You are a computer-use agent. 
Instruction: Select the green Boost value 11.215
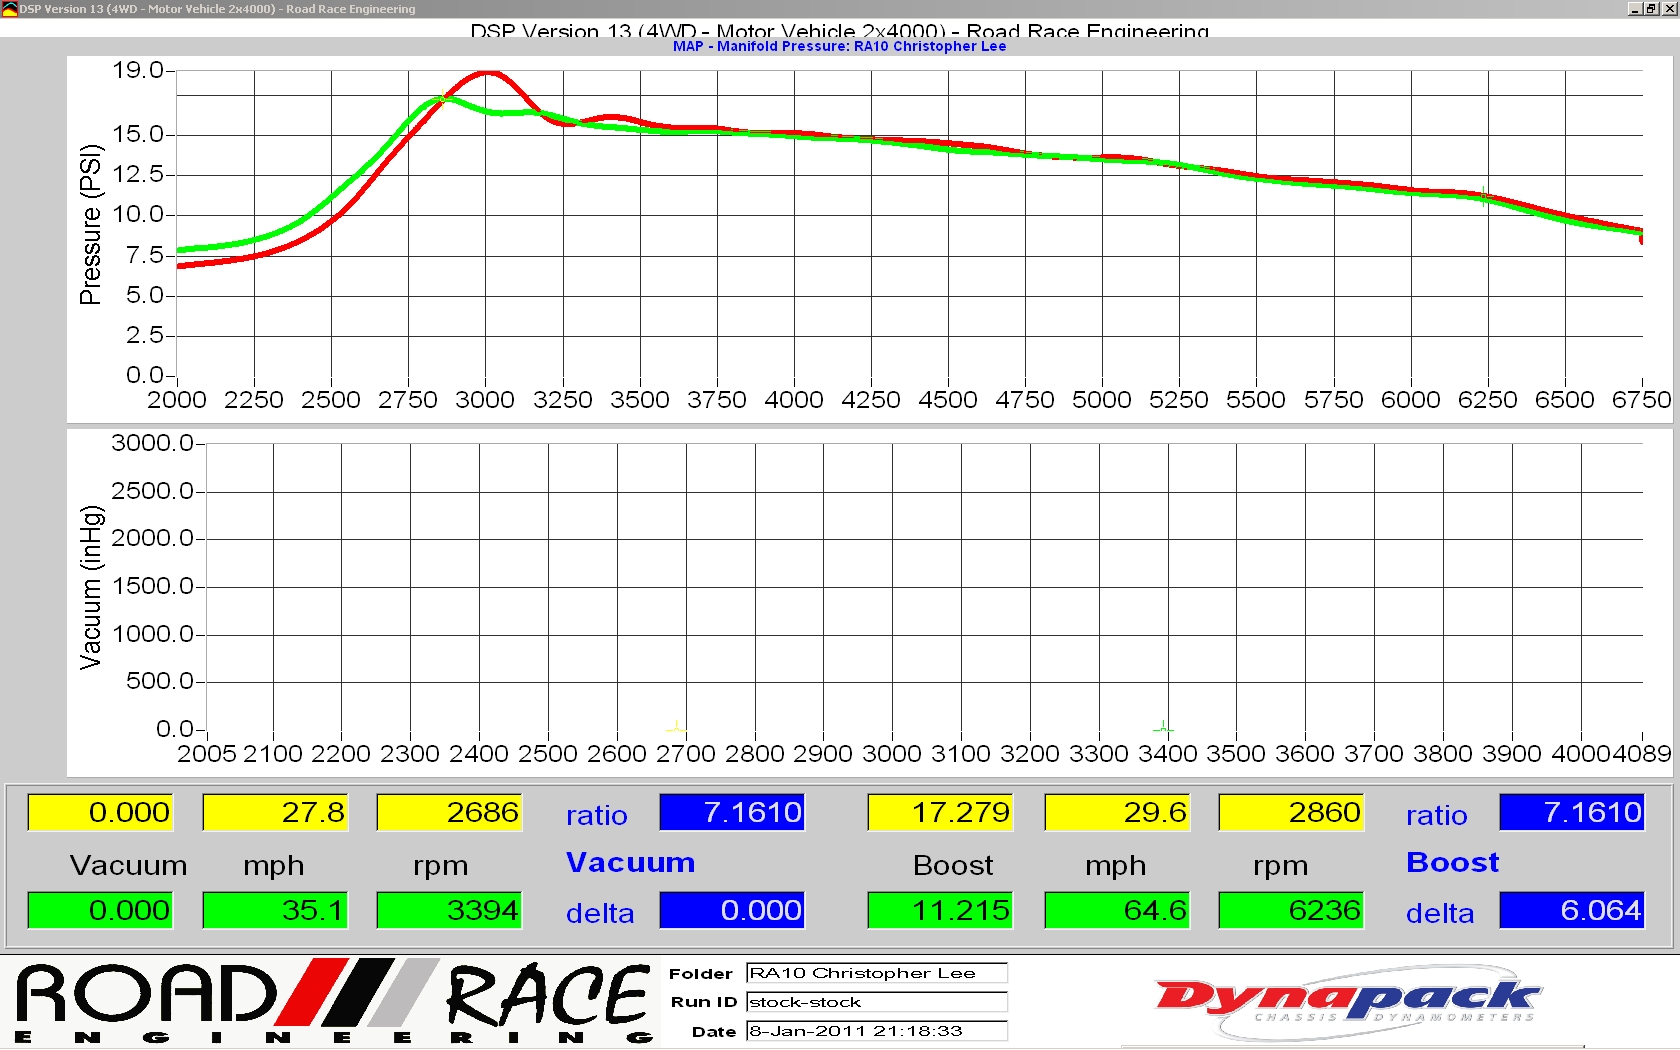tap(941, 910)
